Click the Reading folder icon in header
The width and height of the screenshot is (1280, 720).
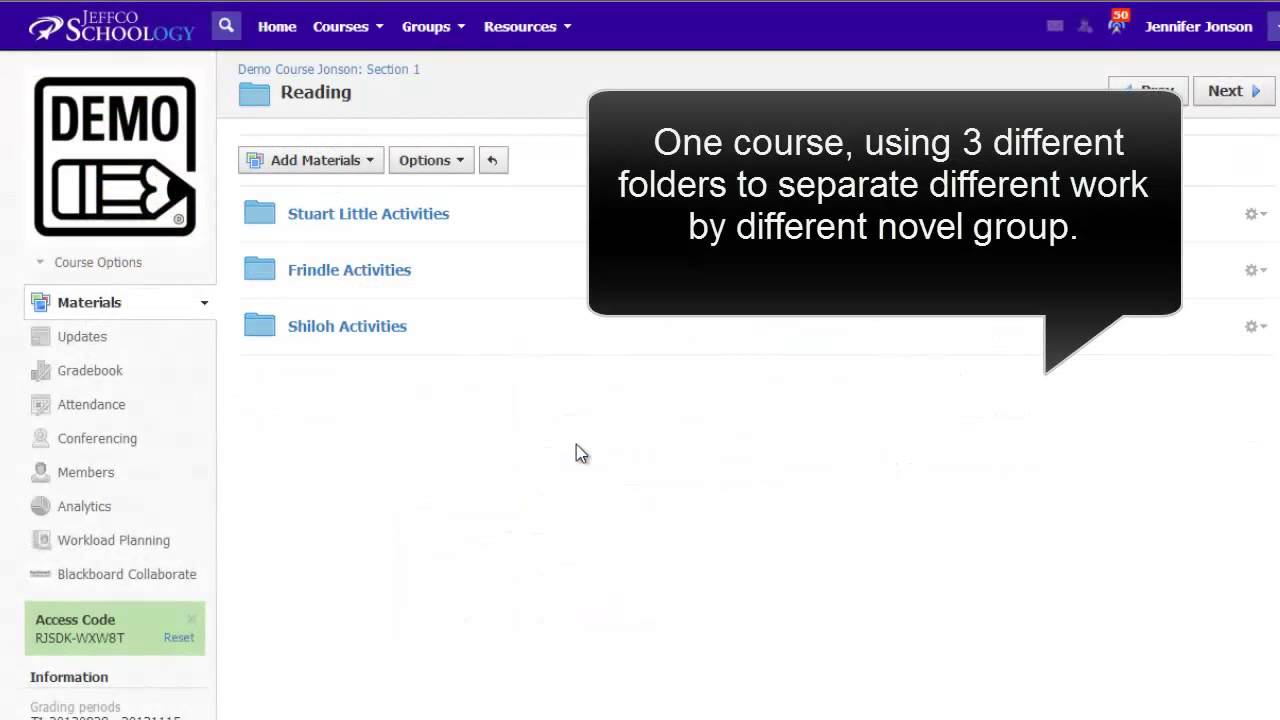pos(254,94)
